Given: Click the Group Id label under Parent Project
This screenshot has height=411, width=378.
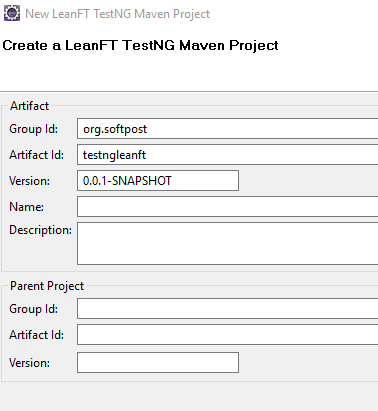Looking at the screenshot, I should (33, 309).
